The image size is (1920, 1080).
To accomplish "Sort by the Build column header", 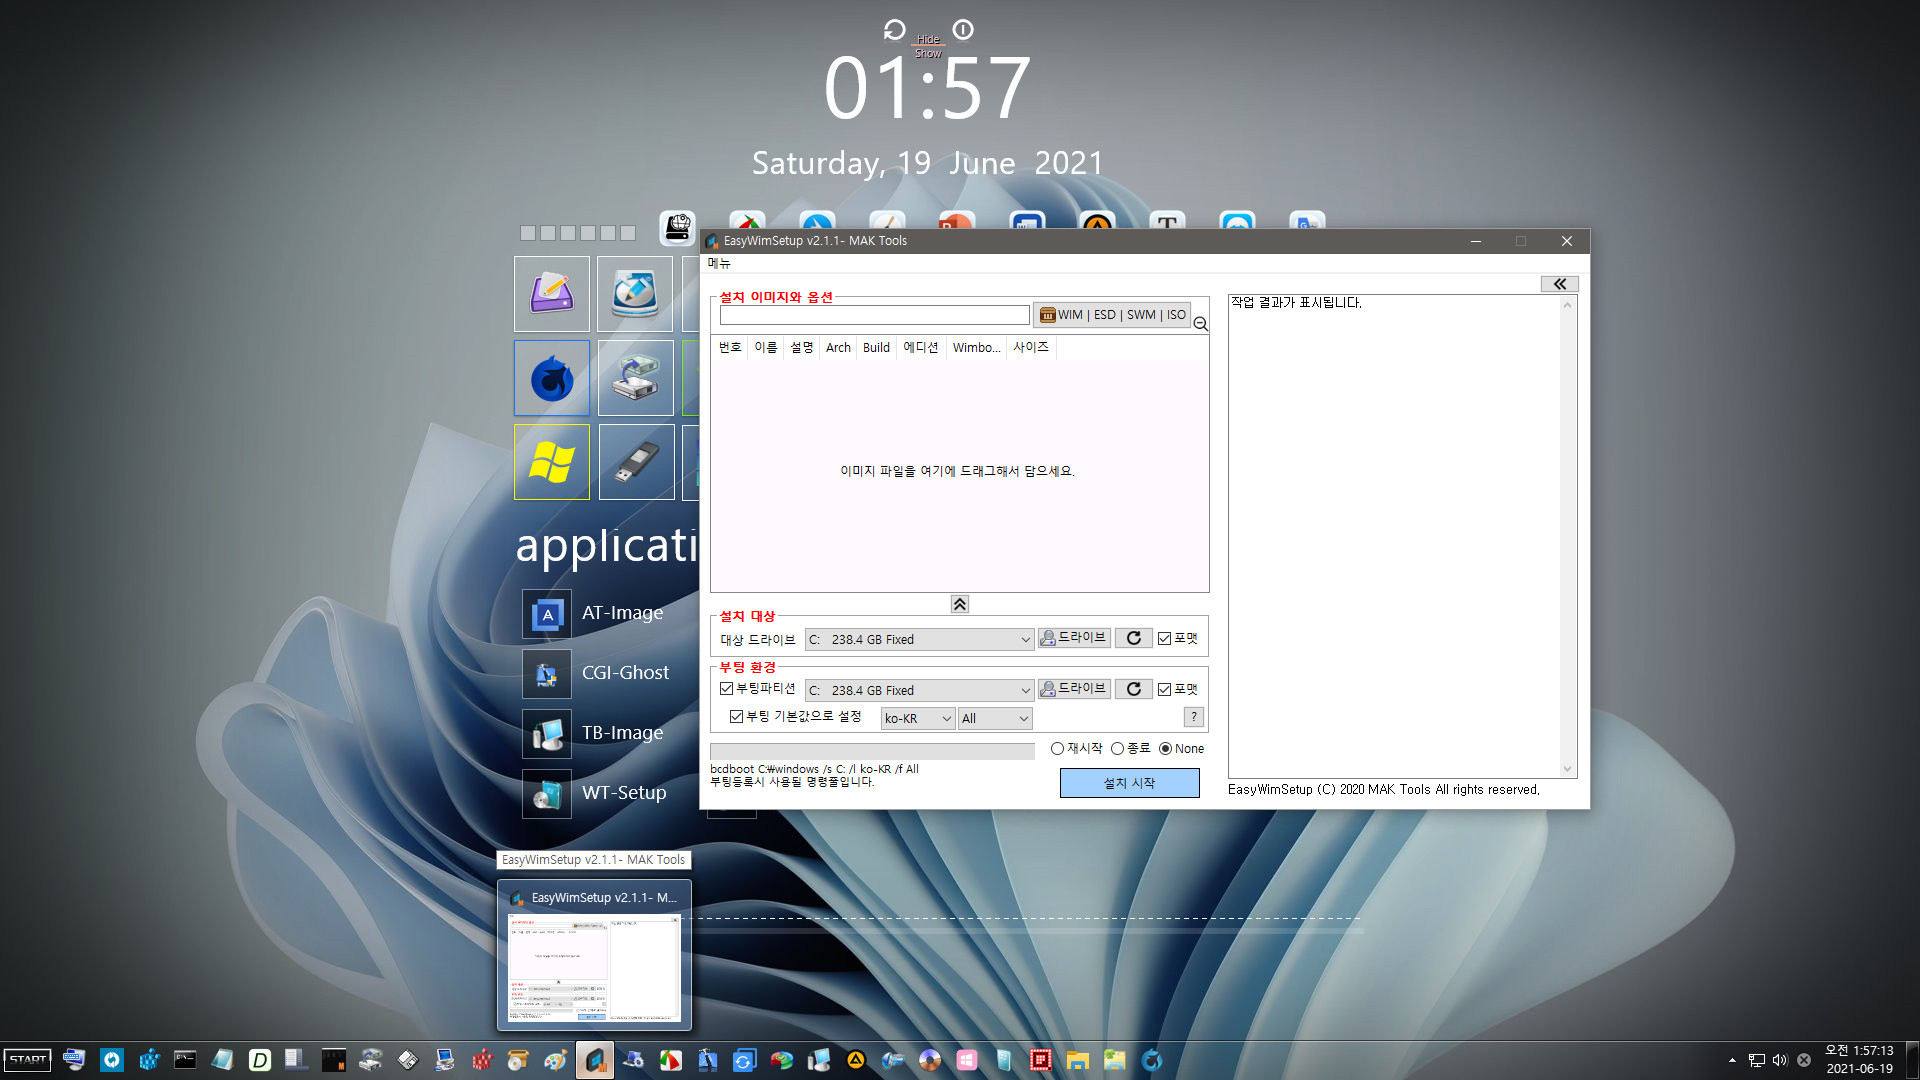I will (876, 347).
